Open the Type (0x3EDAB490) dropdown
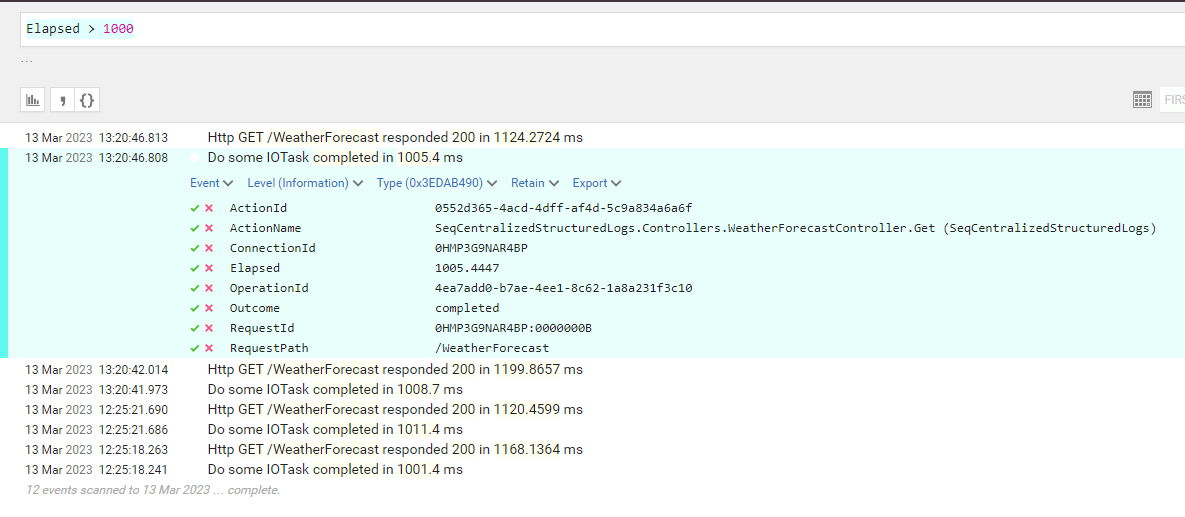Image resolution: width=1185 pixels, height=517 pixels. point(437,183)
